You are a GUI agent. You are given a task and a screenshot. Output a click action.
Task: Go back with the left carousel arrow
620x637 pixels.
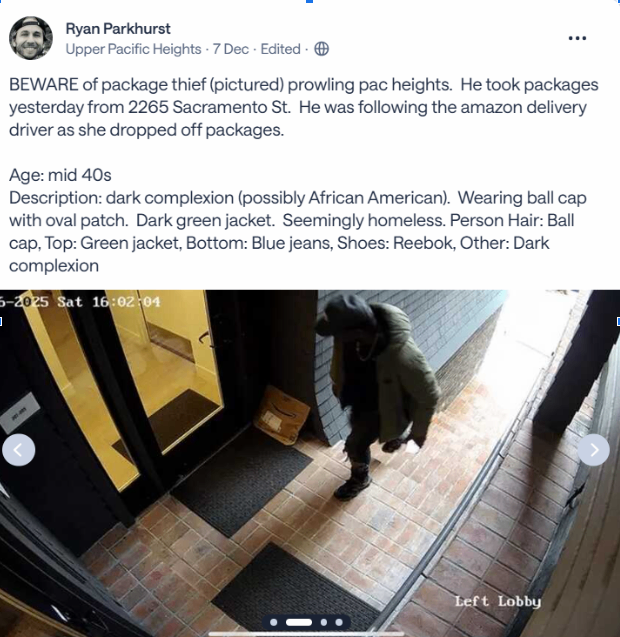[19, 450]
